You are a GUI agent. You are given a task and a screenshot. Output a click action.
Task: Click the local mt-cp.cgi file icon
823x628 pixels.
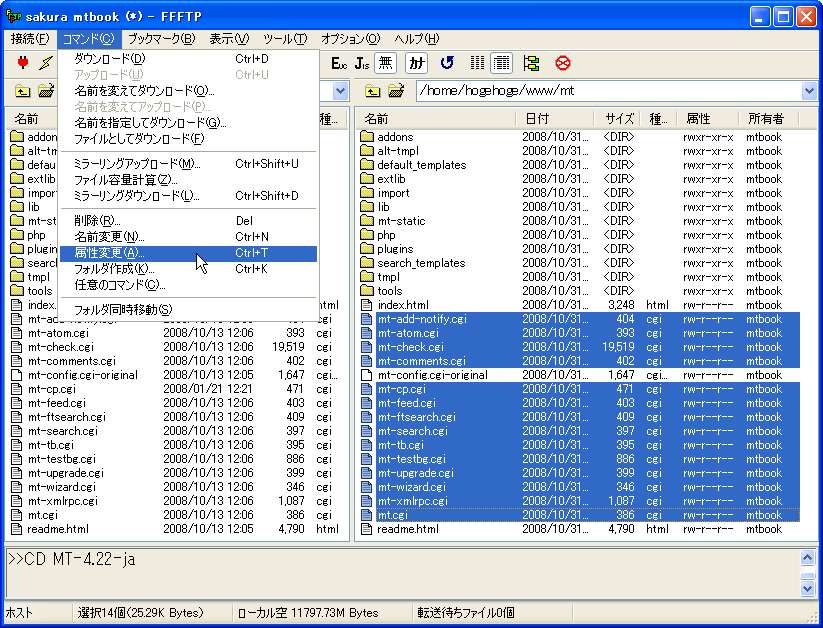17,389
